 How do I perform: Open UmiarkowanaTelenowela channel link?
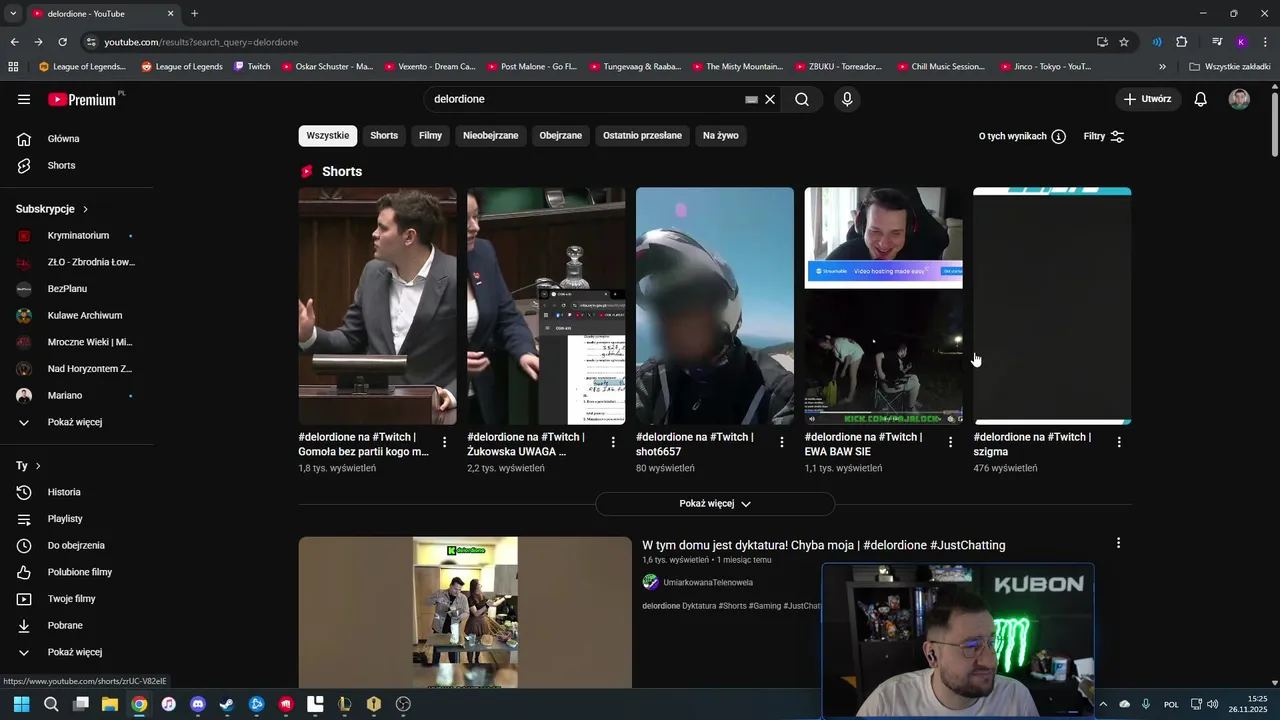tap(708, 582)
